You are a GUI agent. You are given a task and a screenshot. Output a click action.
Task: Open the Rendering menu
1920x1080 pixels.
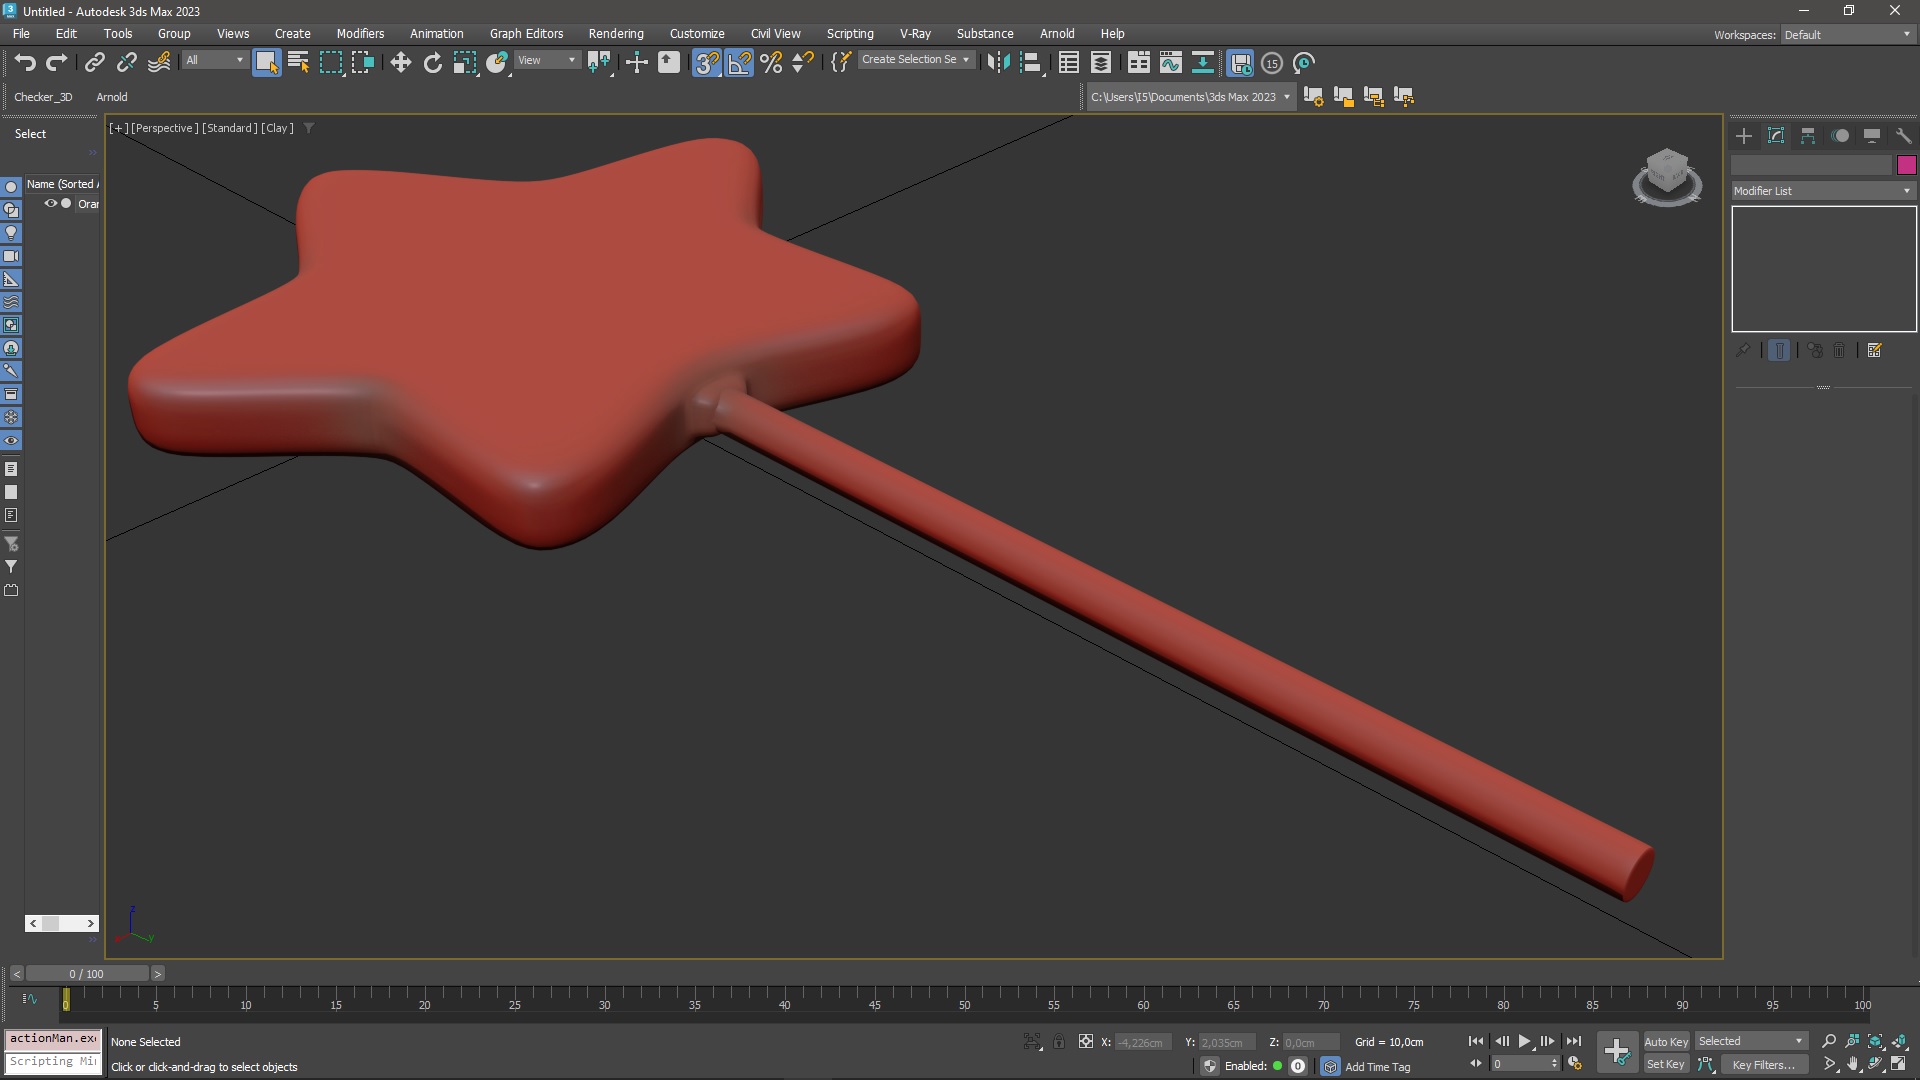(615, 33)
